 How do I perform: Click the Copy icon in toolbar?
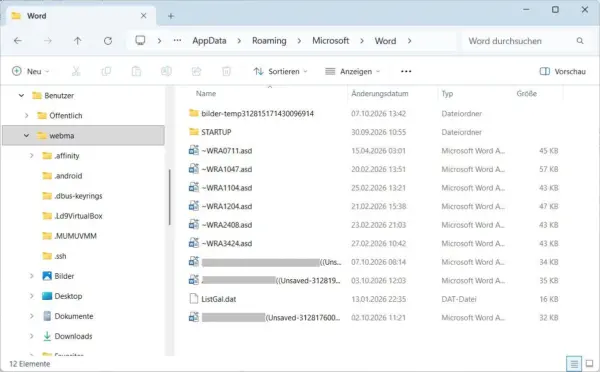click(106, 71)
